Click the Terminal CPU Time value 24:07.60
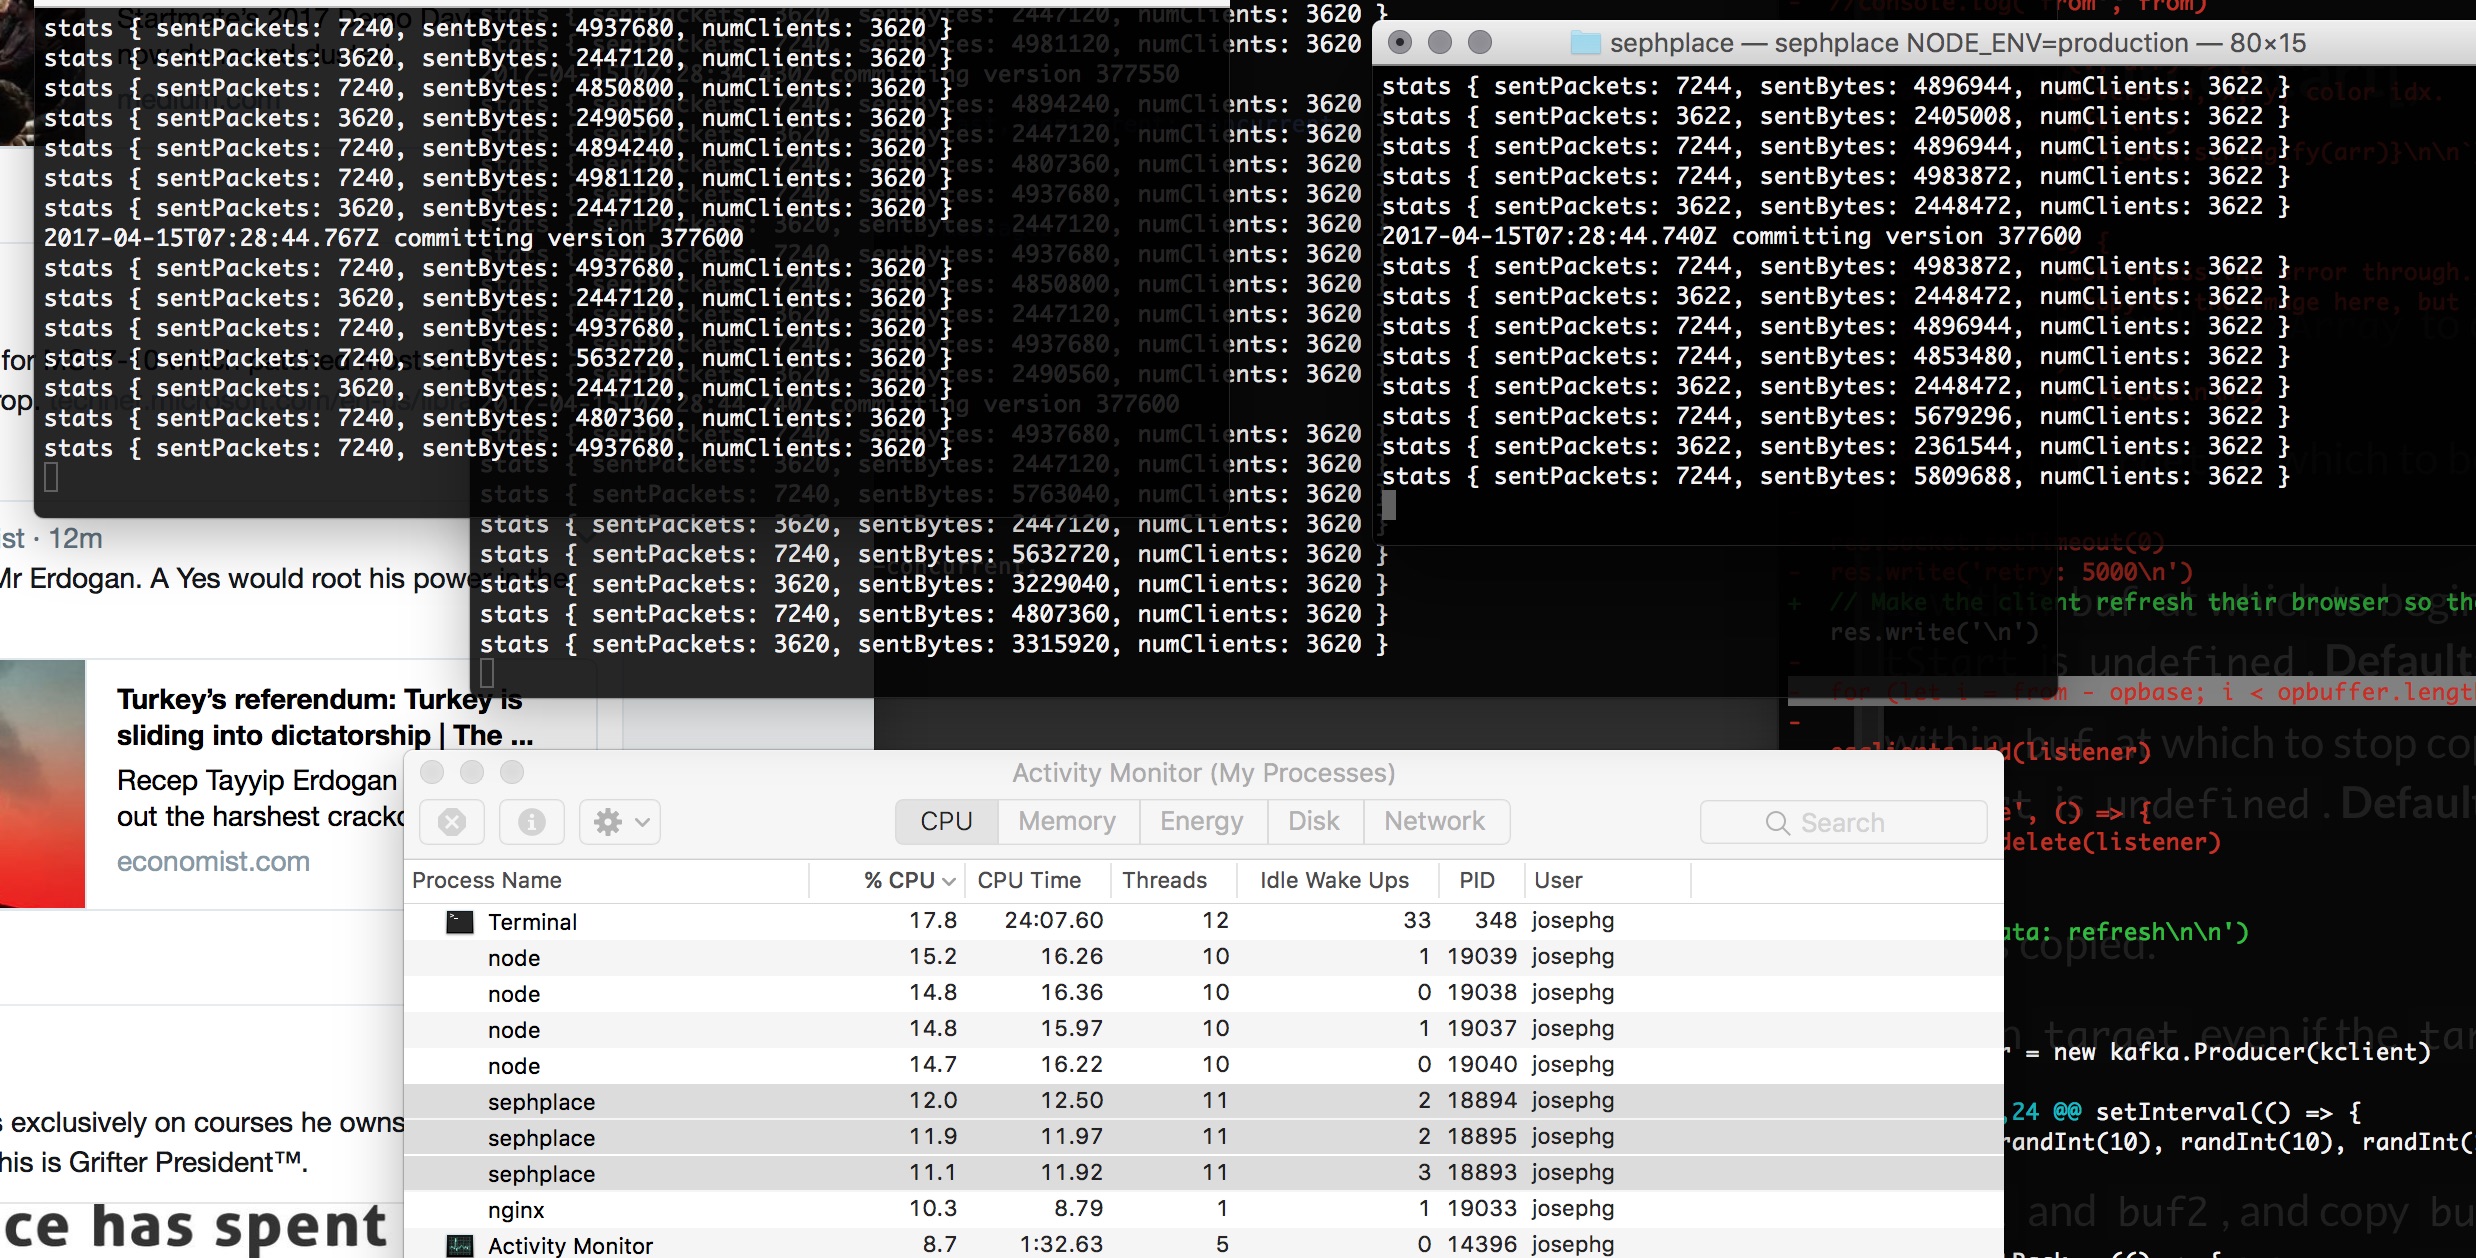 click(1053, 920)
